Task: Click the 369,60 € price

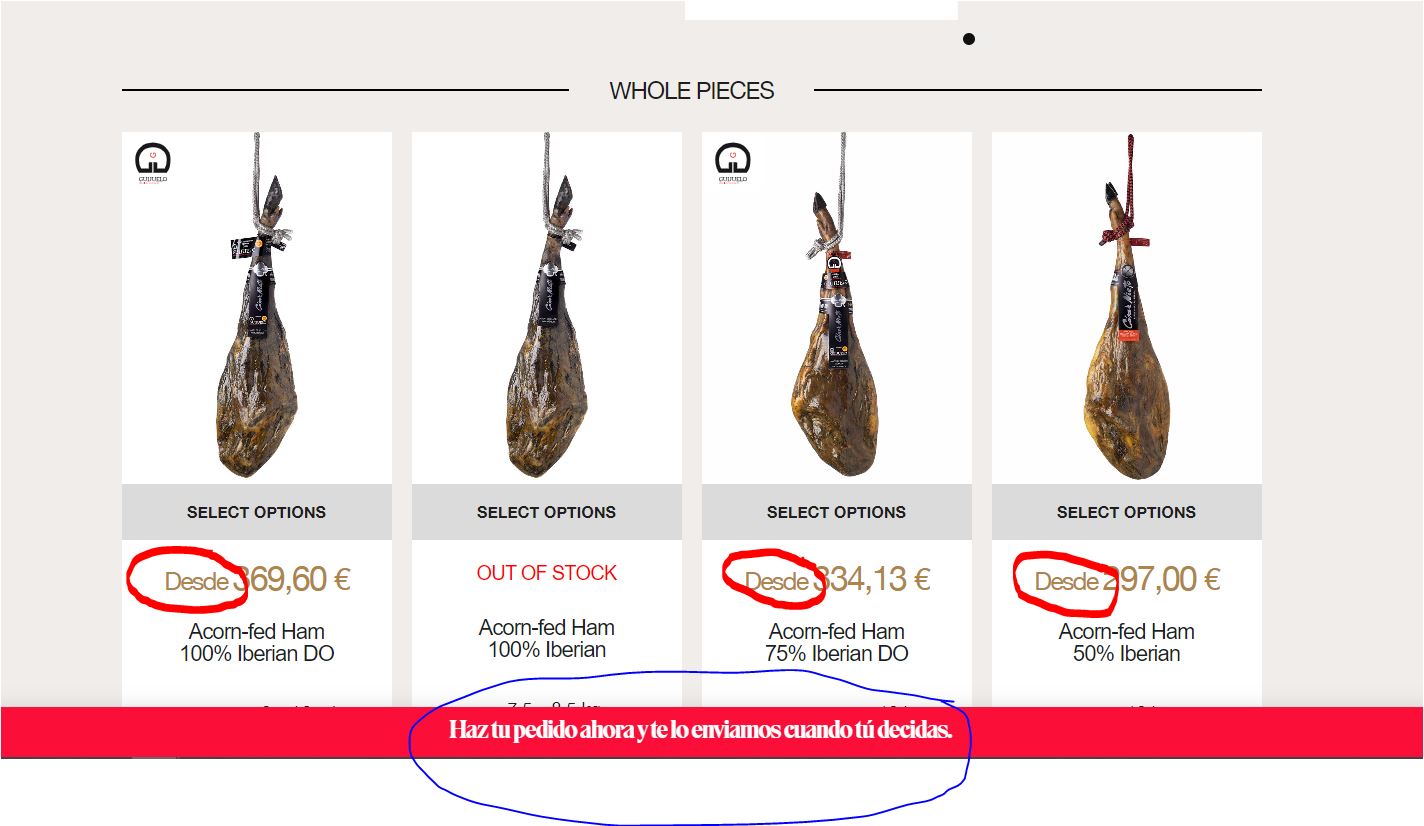Action: pyautogui.click(x=292, y=580)
